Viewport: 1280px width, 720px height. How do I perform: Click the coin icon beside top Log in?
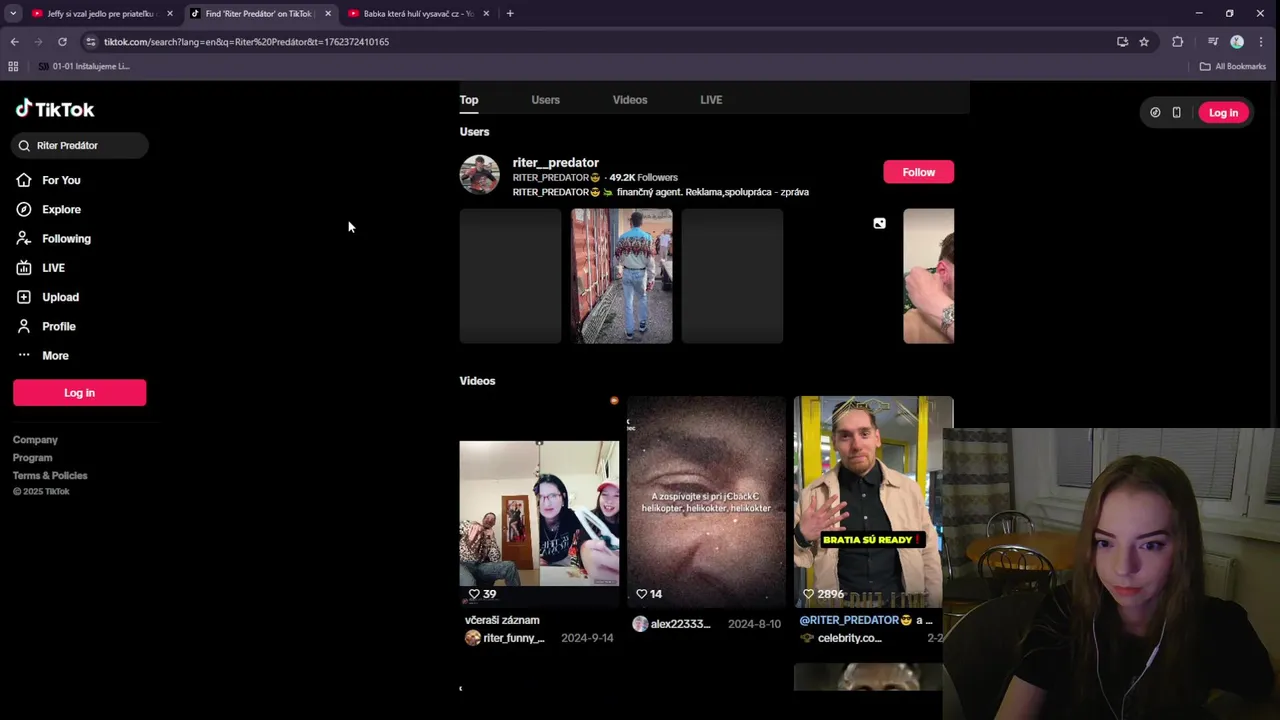click(x=1155, y=112)
